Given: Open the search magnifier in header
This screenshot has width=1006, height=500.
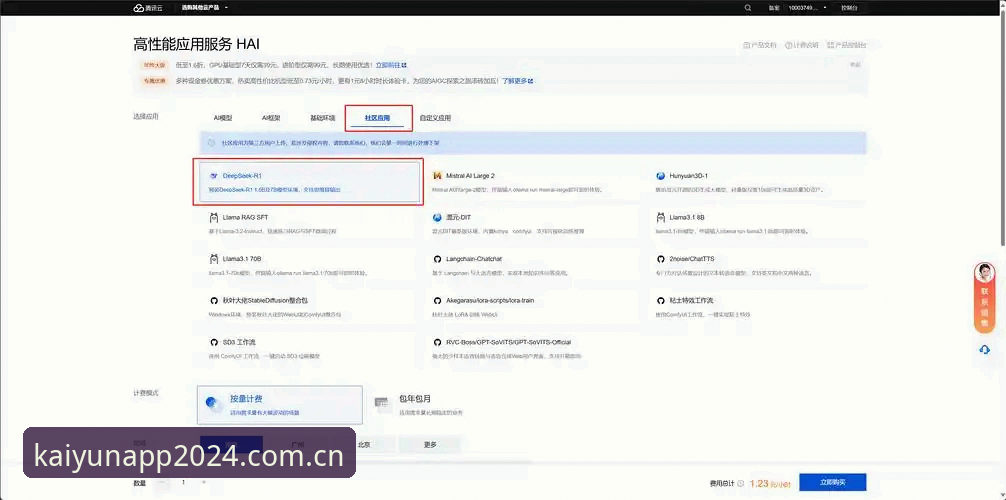Looking at the screenshot, I should point(748,8).
